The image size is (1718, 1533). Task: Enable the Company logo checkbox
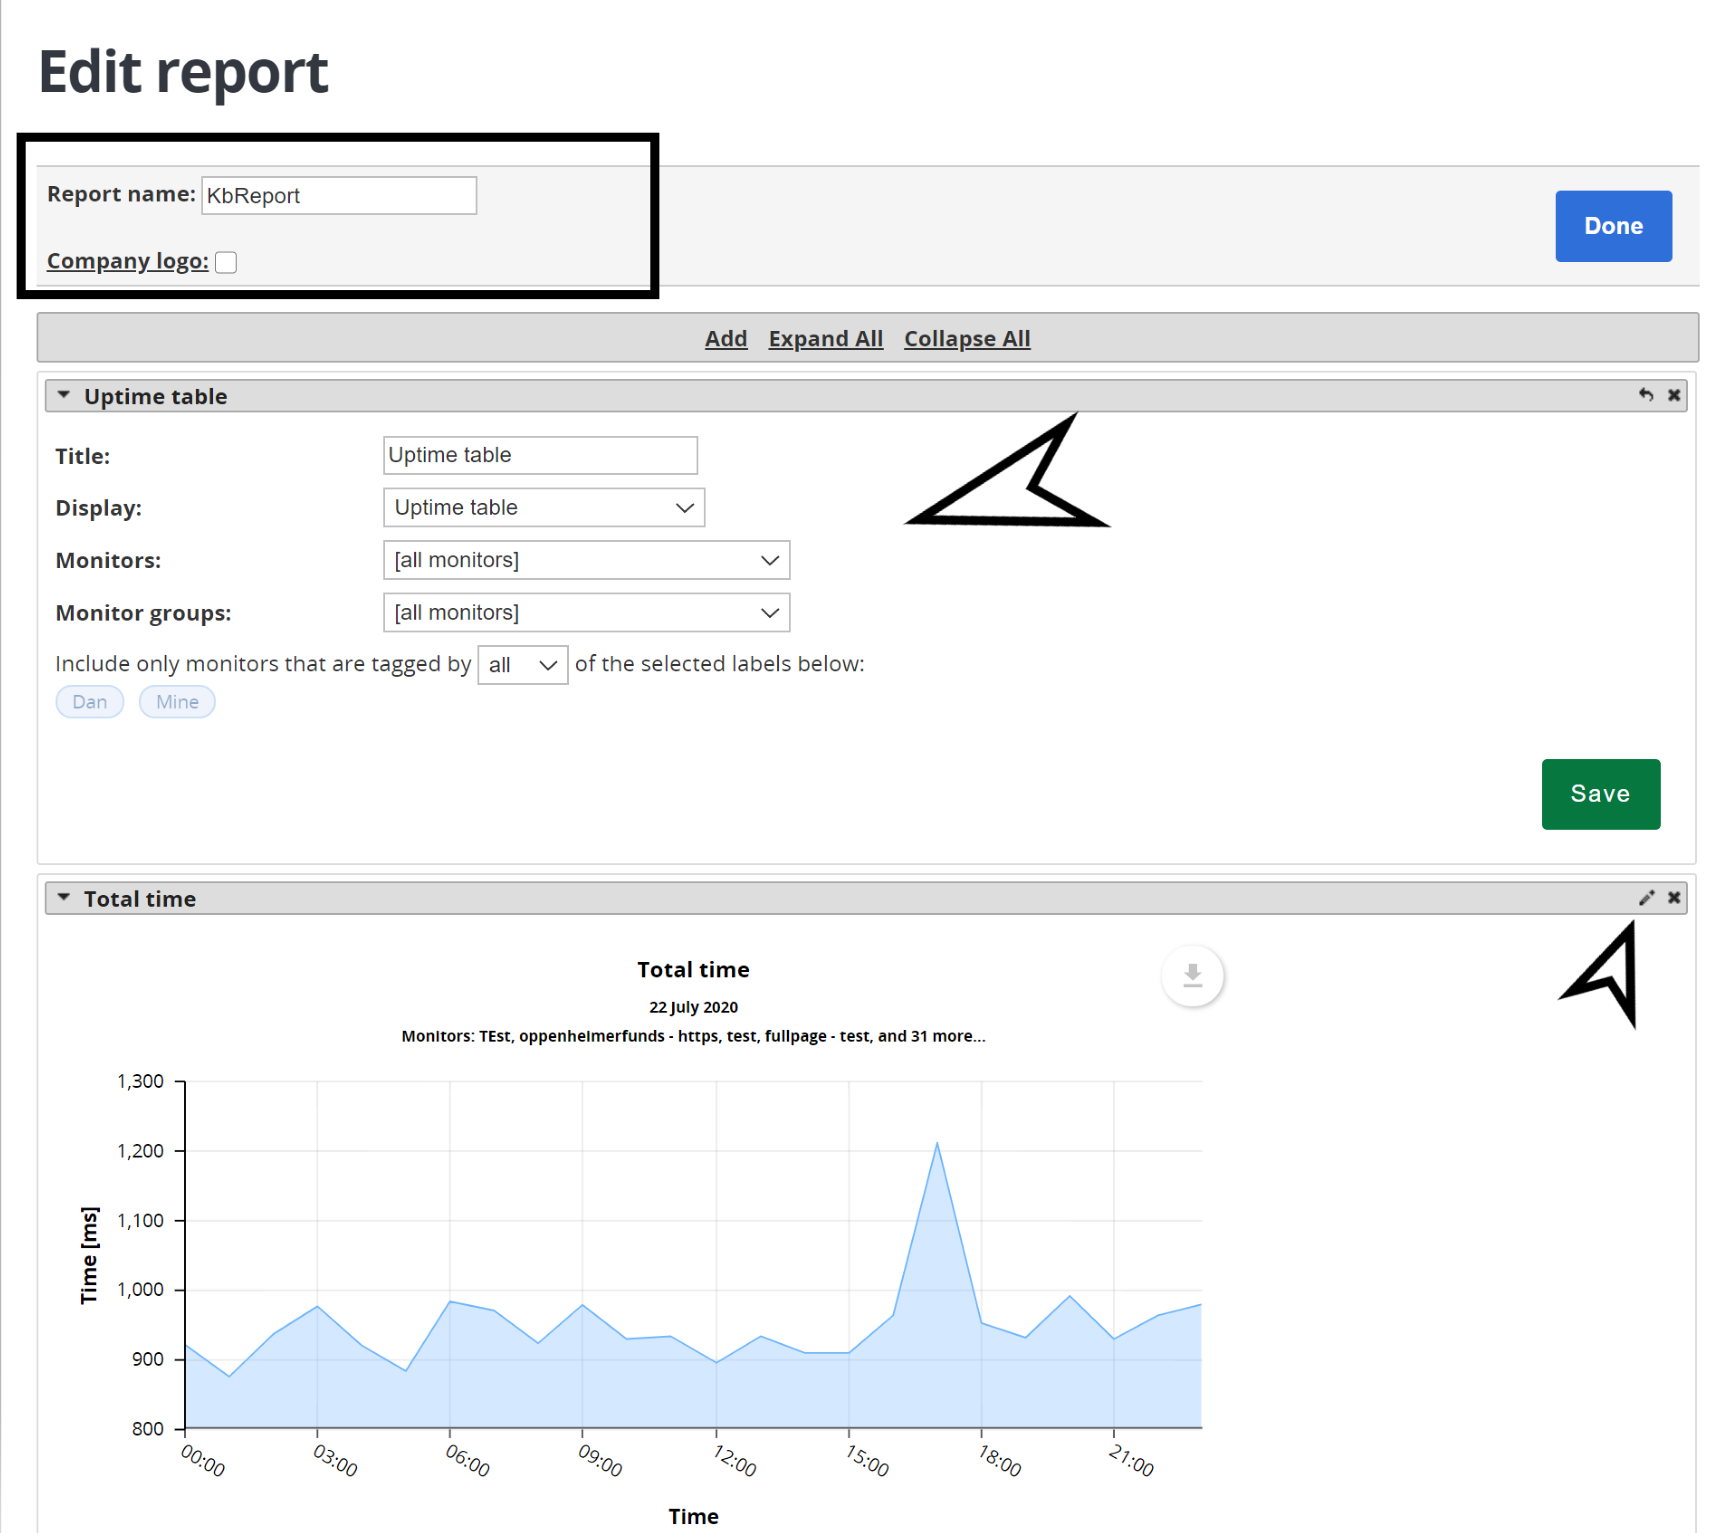tap(227, 262)
